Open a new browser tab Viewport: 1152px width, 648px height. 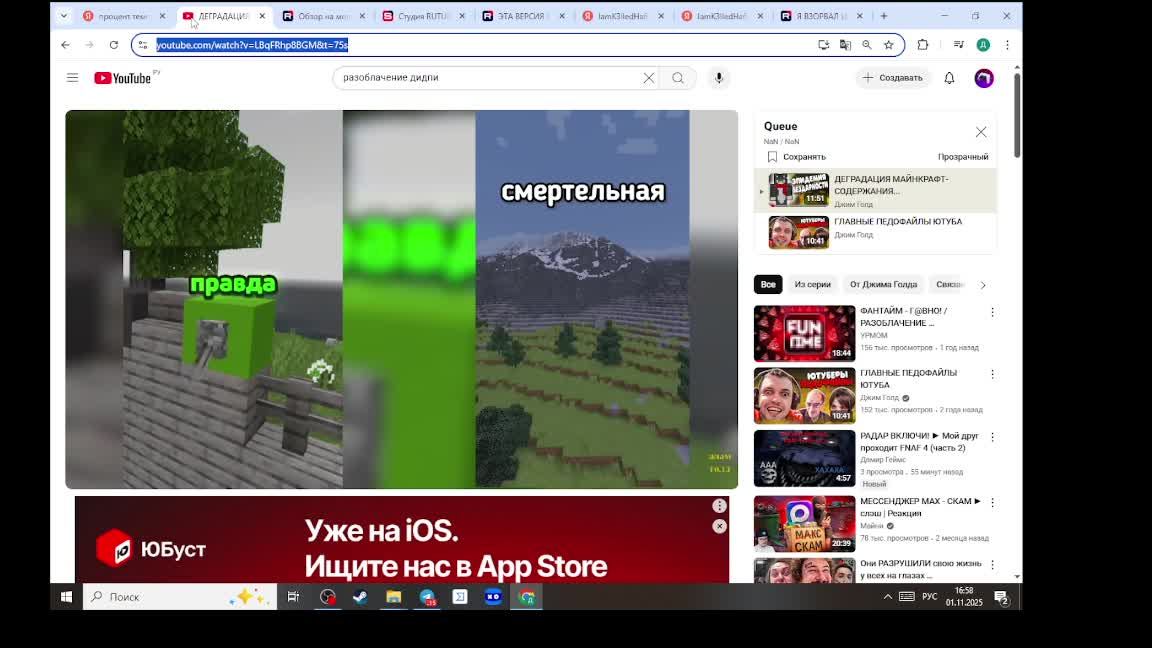pyautogui.click(x=884, y=15)
